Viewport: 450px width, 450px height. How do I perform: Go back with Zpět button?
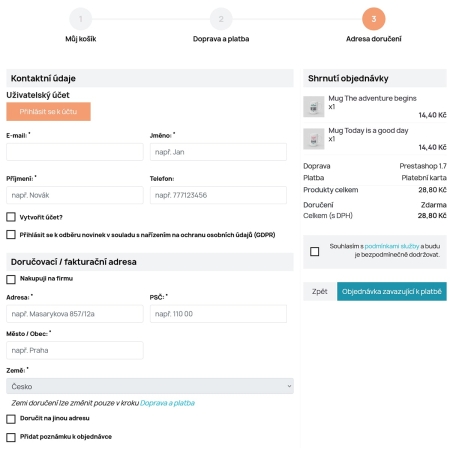tap(320, 291)
